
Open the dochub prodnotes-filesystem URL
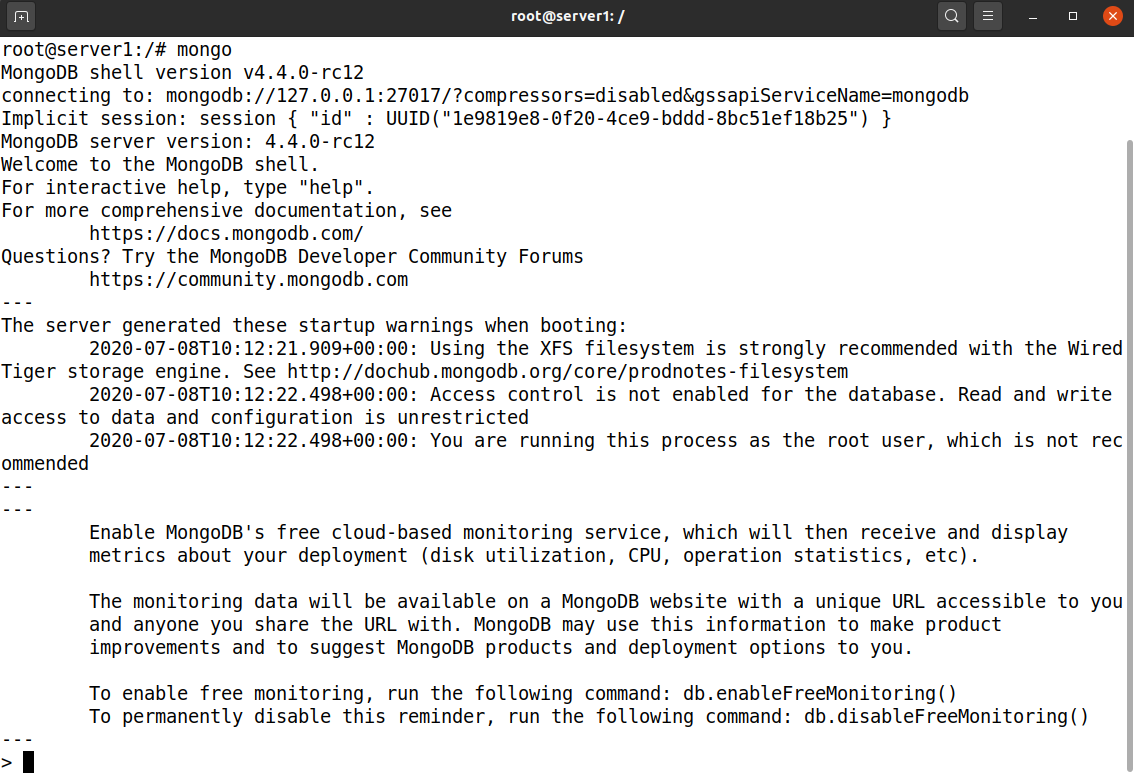(567, 372)
